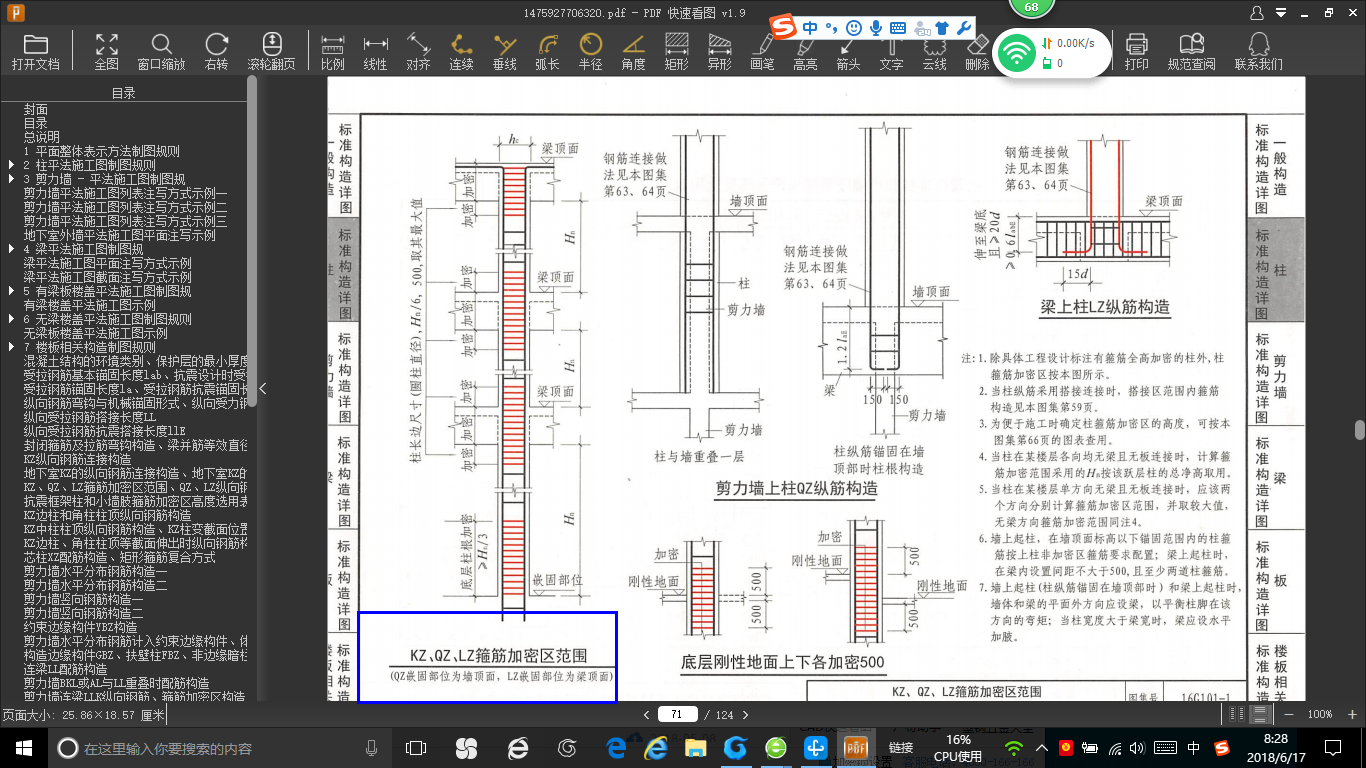Image resolution: width=1366 pixels, height=768 pixels.
Task: Rotate the page right with 右转
Action: (x=217, y=52)
